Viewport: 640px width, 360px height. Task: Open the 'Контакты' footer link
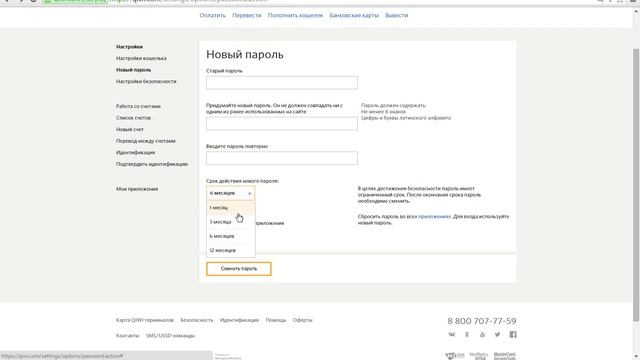[x=127, y=336]
